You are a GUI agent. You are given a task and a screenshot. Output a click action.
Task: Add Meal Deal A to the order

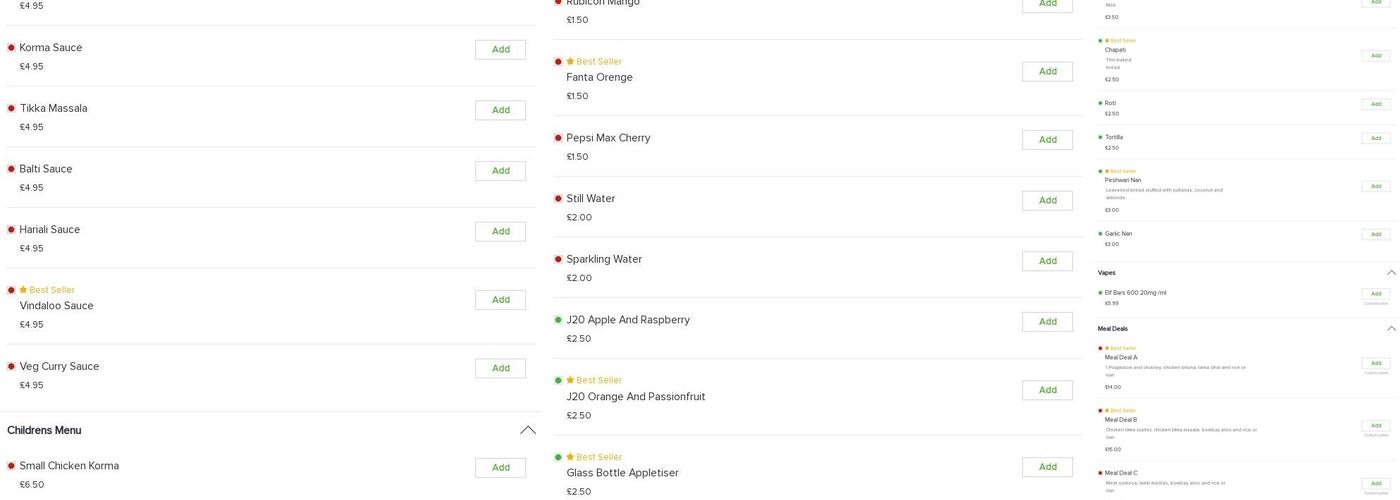coord(1376,363)
